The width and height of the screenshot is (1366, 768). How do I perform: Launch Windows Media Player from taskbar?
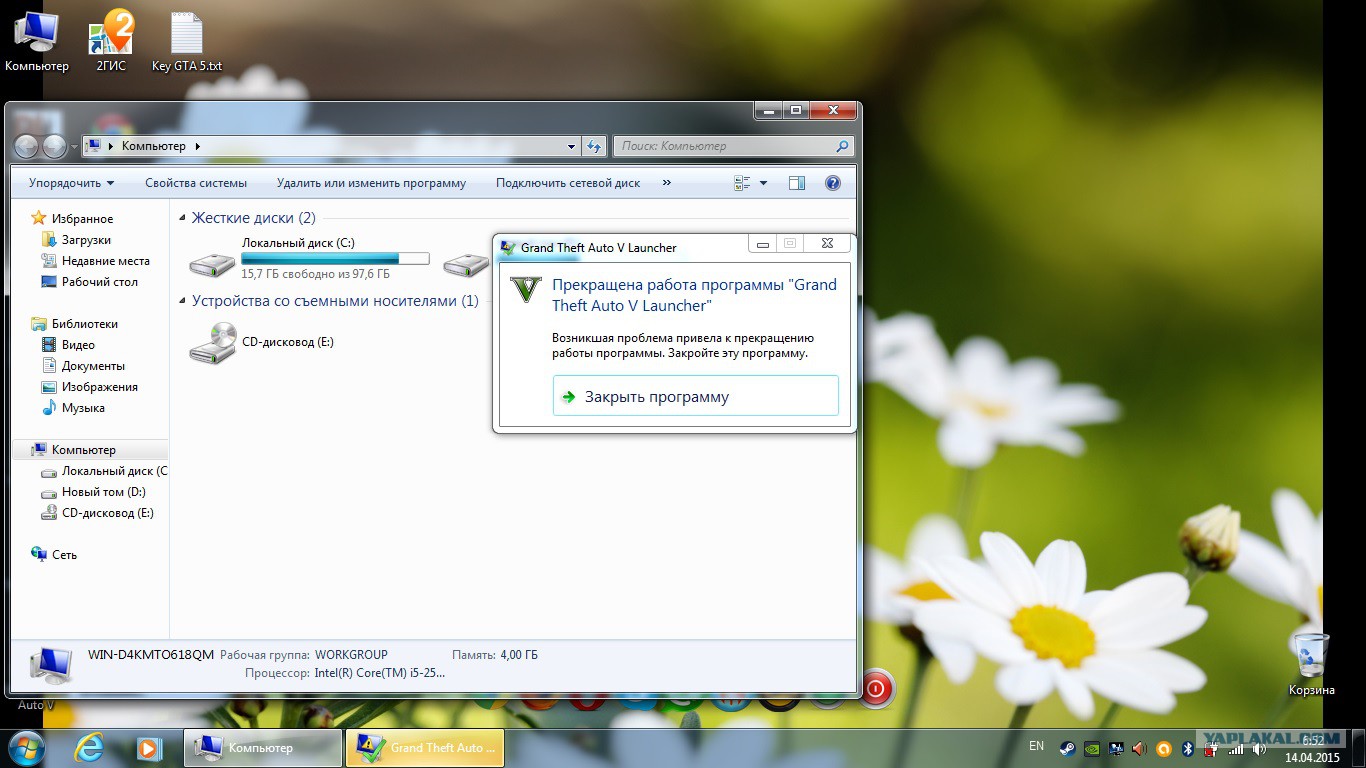[x=148, y=747]
